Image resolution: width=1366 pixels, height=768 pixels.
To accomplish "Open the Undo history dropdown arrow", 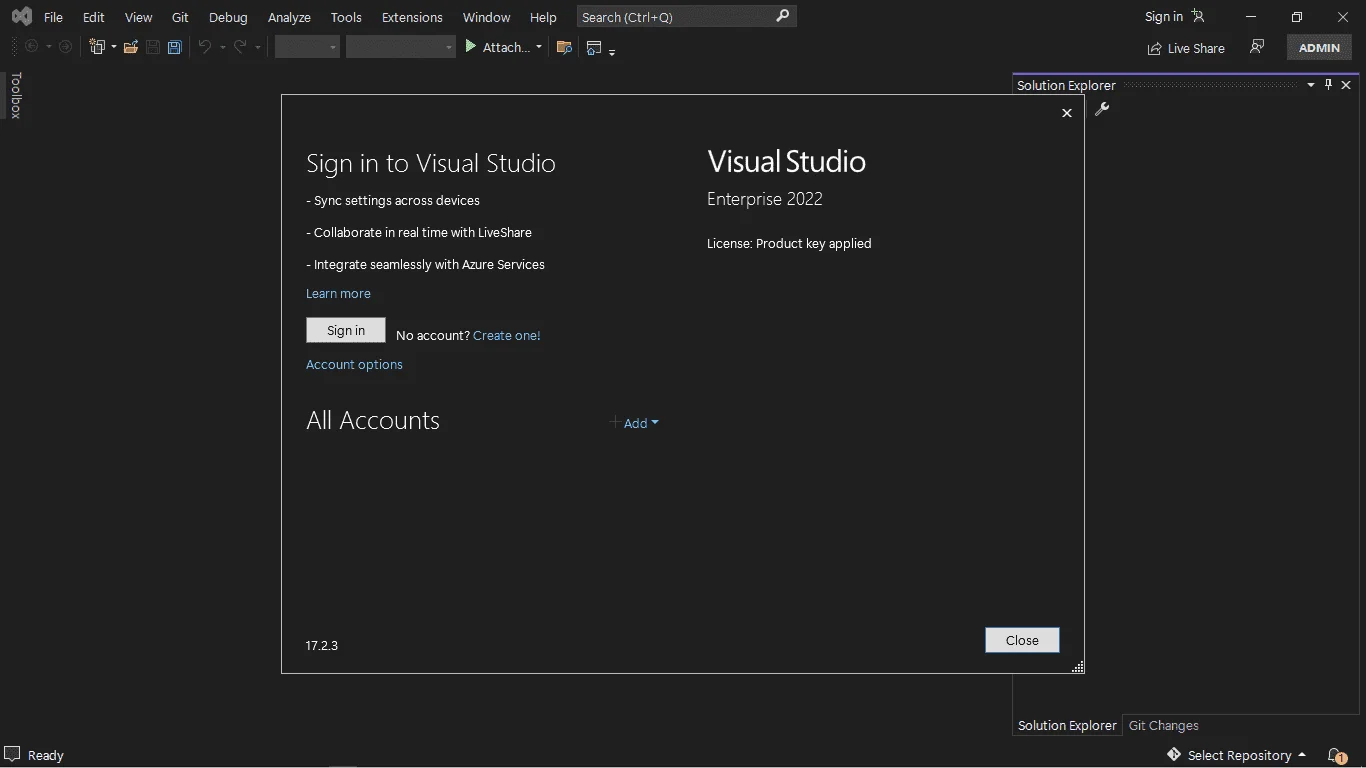I will tap(222, 47).
